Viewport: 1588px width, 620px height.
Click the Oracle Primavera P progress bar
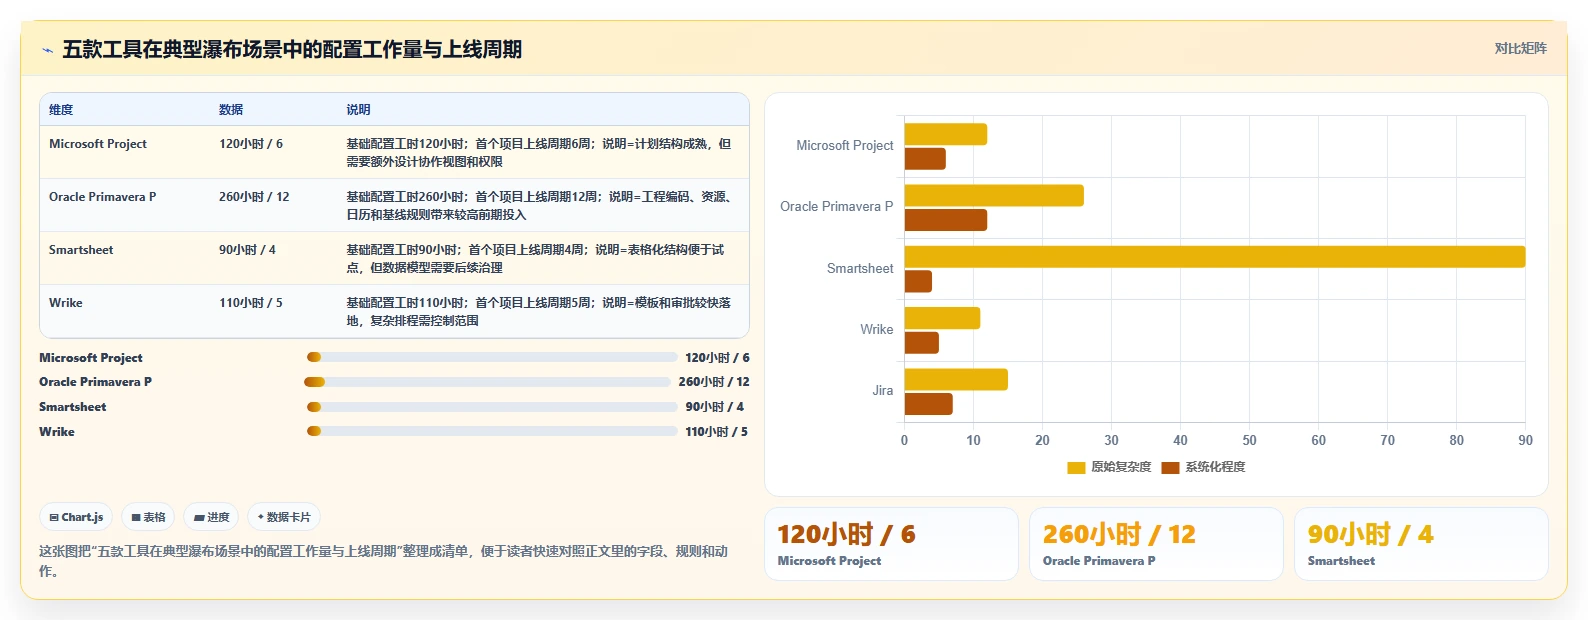tap(487, 382)
